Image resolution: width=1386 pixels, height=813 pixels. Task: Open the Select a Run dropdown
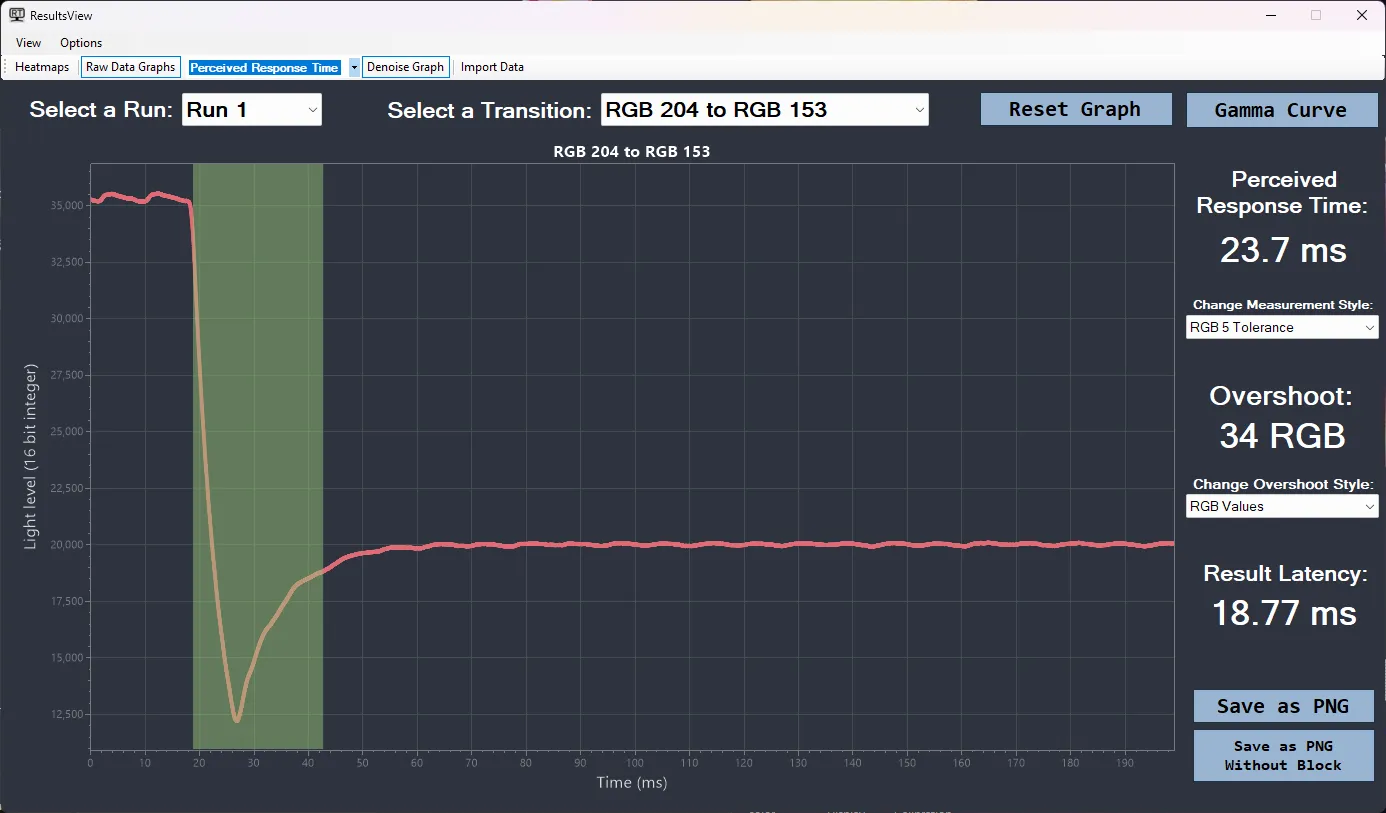pyautogui.click(x=252, y=110)
